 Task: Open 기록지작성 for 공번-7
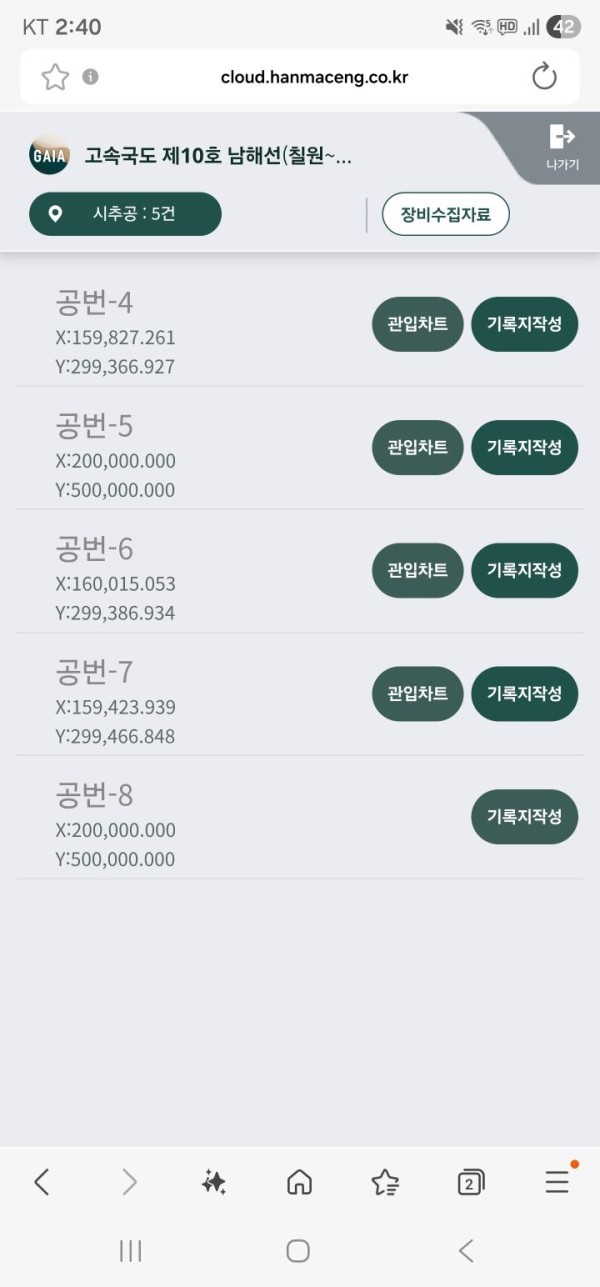(525, 693)
